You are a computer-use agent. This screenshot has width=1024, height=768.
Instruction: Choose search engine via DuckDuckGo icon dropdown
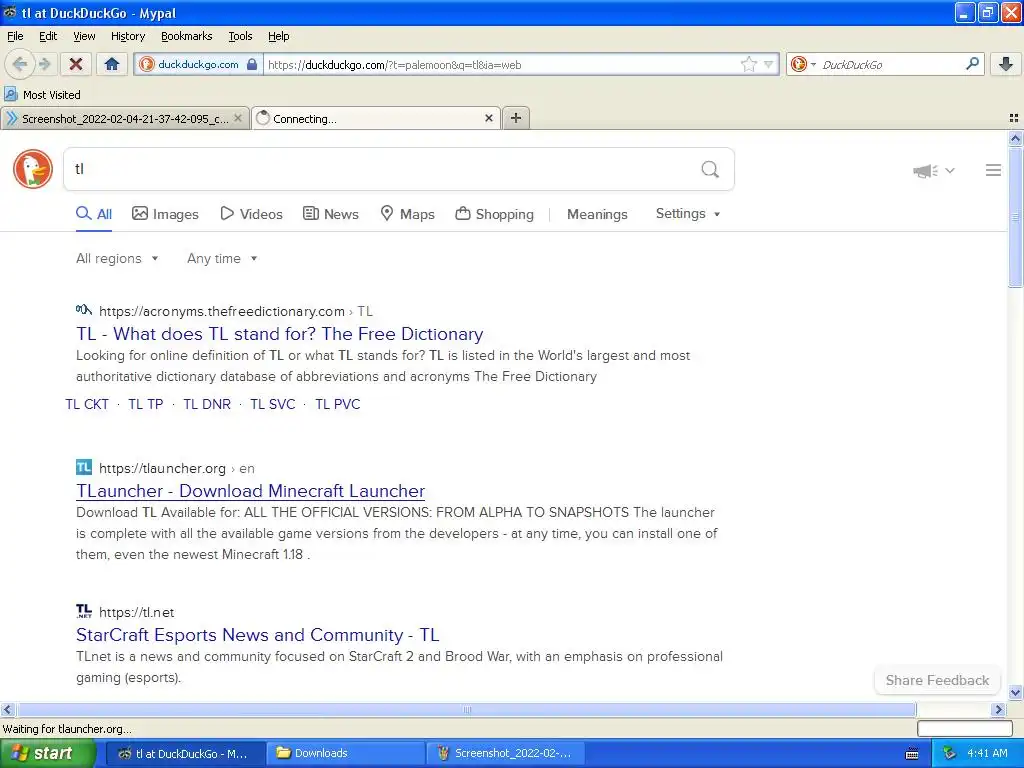(803, 64)
